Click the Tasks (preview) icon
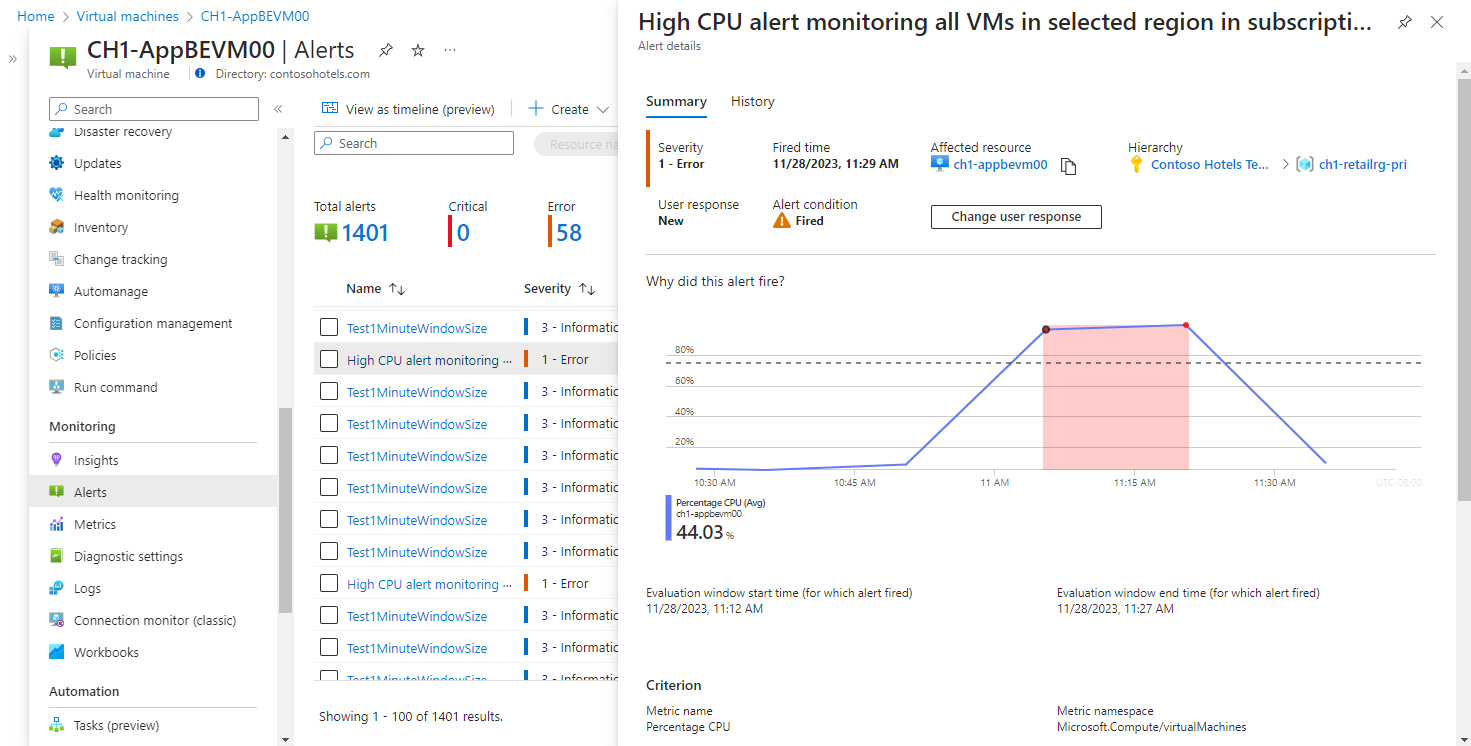 (x=57, y=725)
